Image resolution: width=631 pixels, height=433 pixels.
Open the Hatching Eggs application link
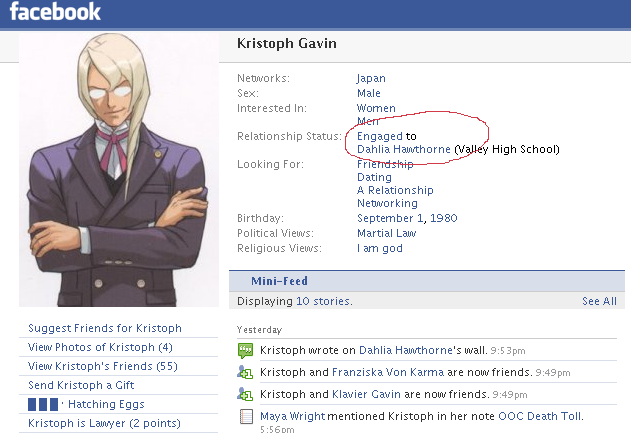click(x=106, y=404)
